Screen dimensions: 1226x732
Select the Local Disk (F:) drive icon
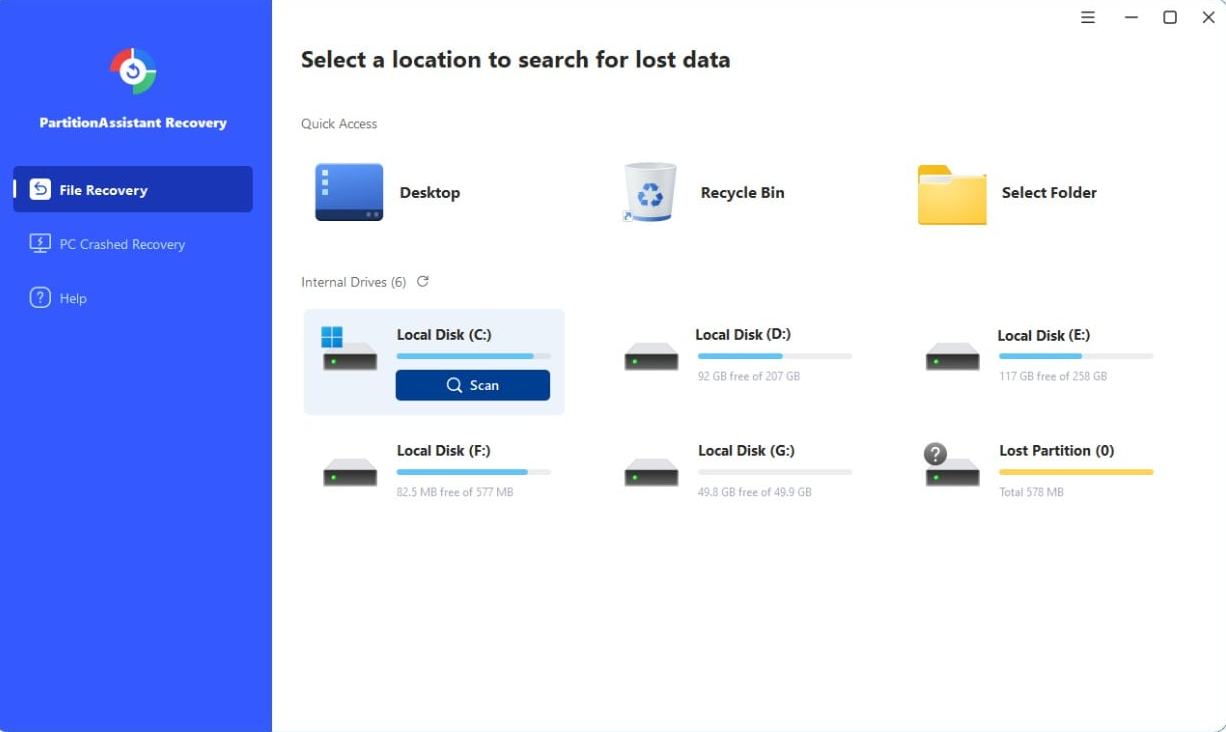pyautogui.click(x=348, y=471)
